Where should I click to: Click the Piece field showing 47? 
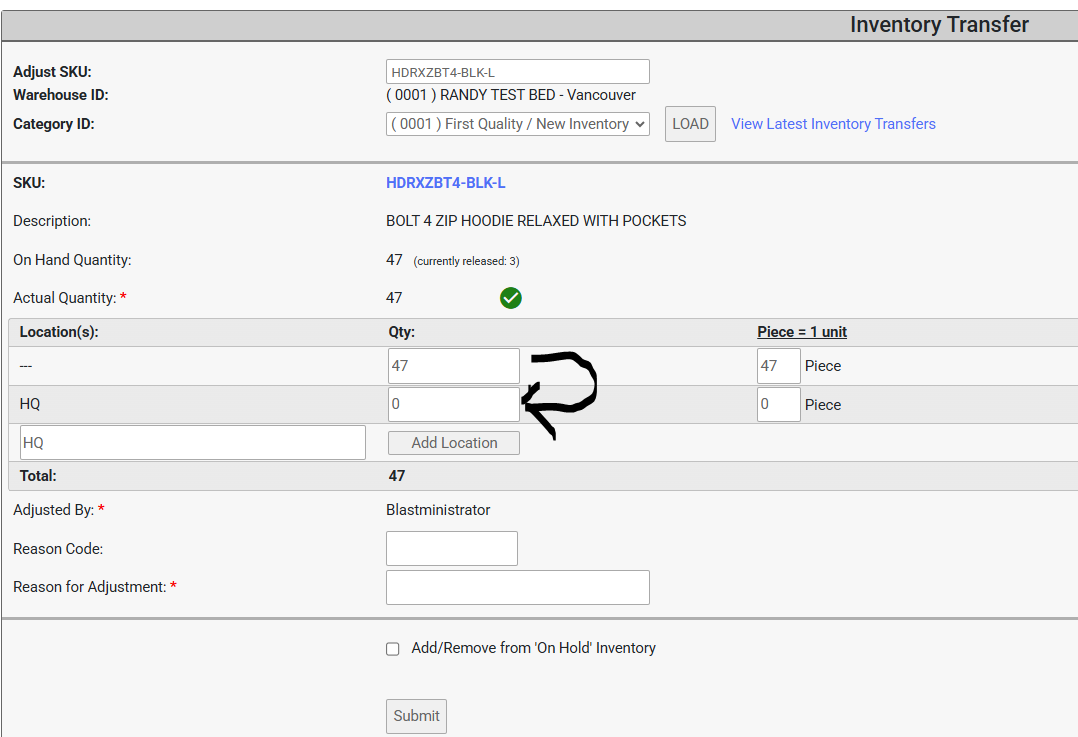click(x=778, y=366)
